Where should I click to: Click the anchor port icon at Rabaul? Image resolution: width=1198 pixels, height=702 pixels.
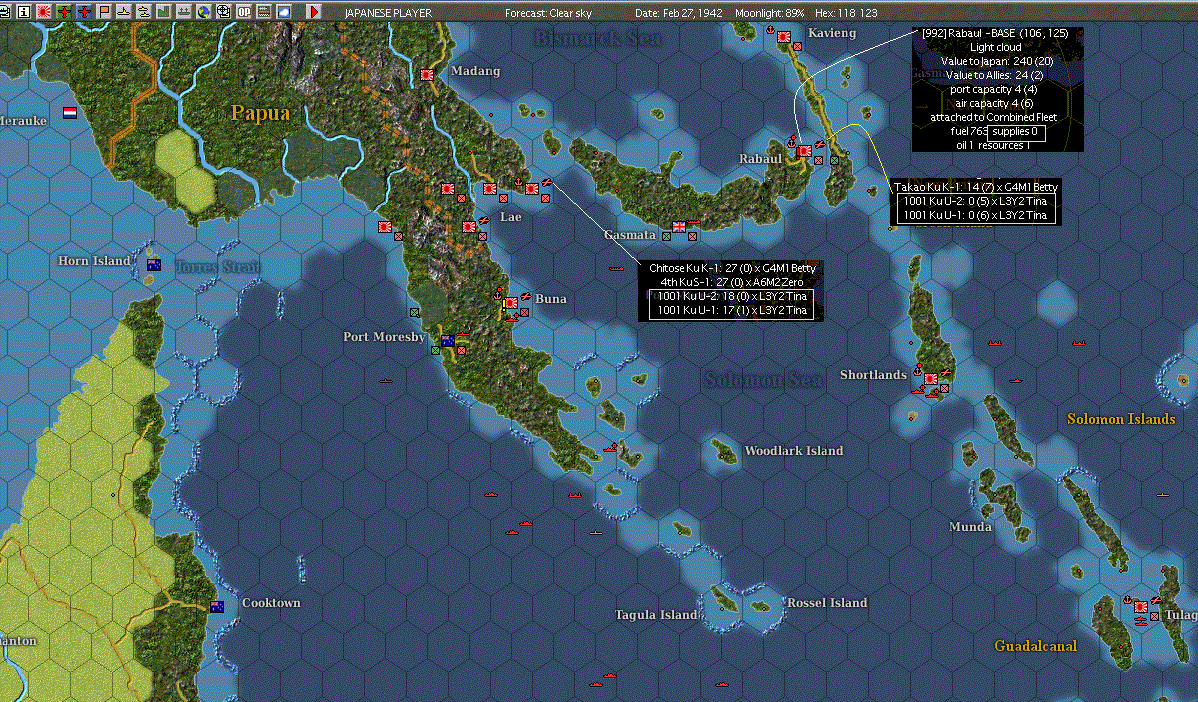pyautogui.click(x=792, y=142)
